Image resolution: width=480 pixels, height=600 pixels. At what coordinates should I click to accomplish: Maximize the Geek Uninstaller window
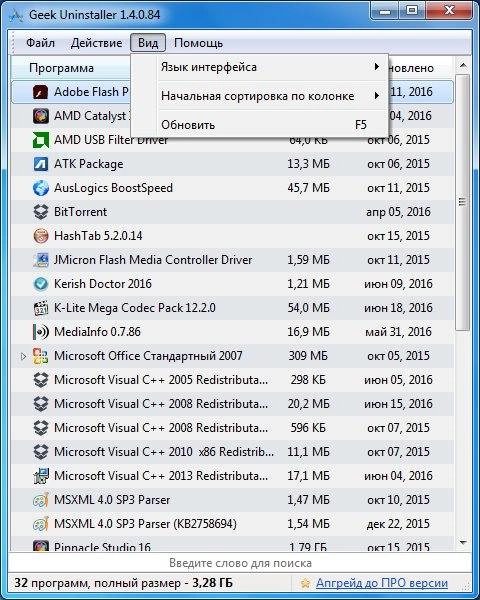point(412,10)
